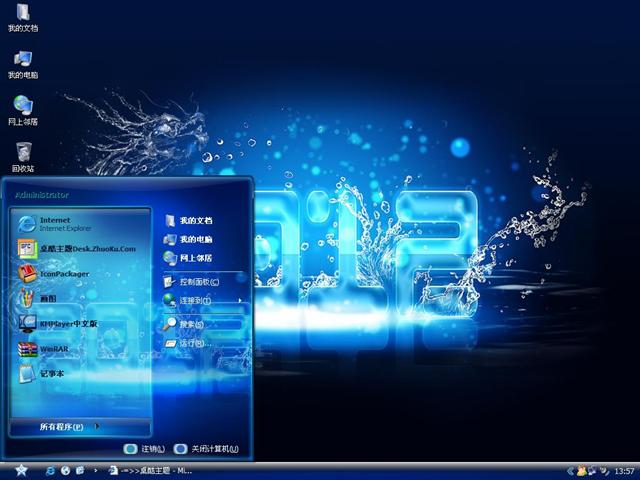Open the 画图 (Paint) program

pos(48,299)
